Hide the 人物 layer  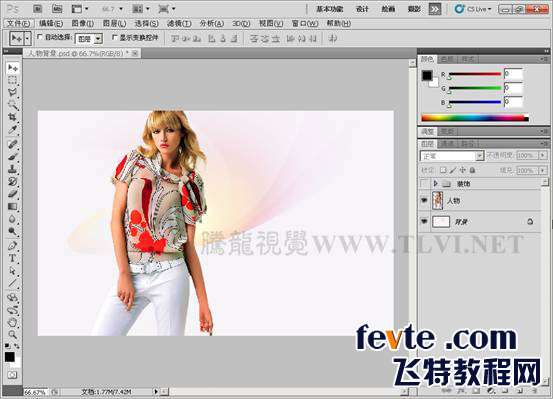pyautogui.click(x=424, y=200)
